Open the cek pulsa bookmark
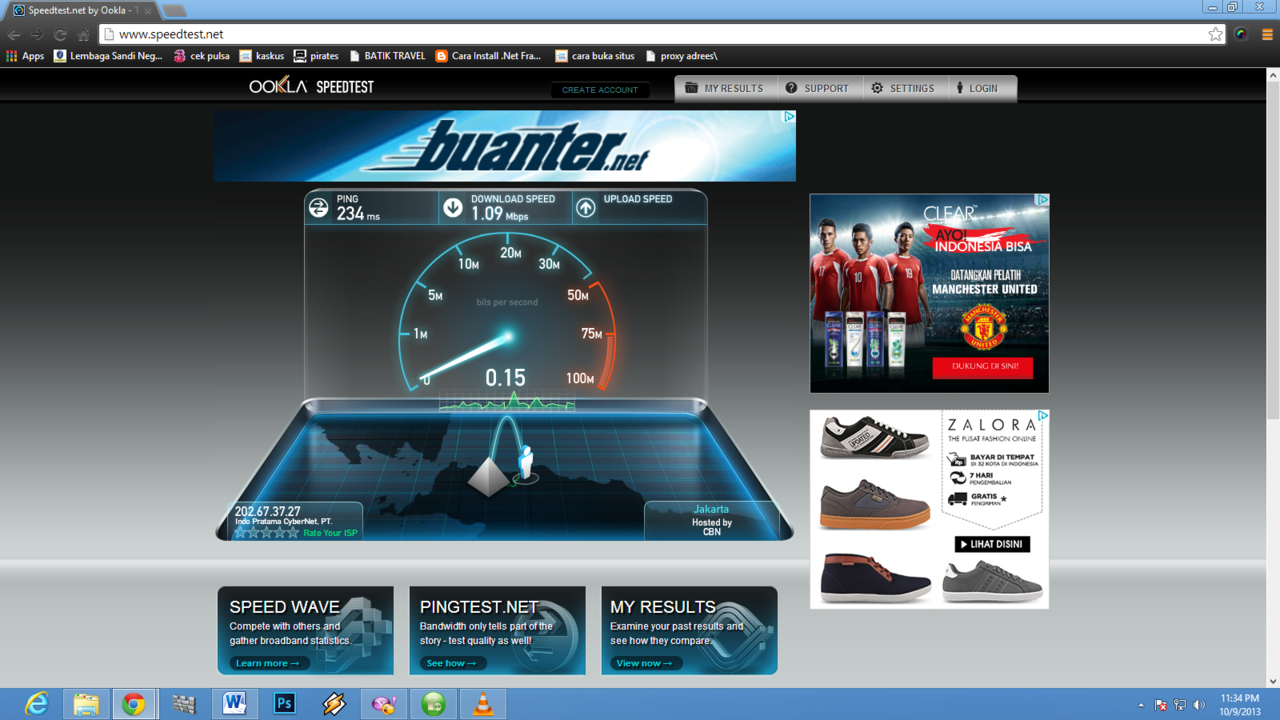This screenshot has width=1280, height=720. [x=201, y=56]
